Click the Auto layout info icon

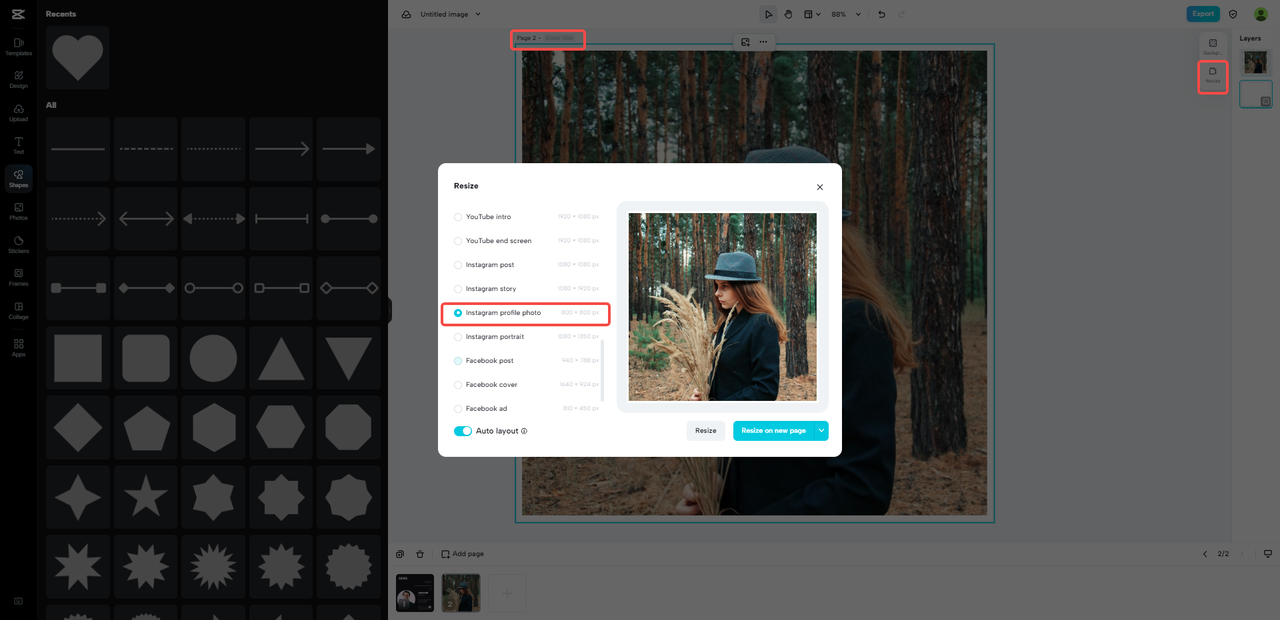524,431
